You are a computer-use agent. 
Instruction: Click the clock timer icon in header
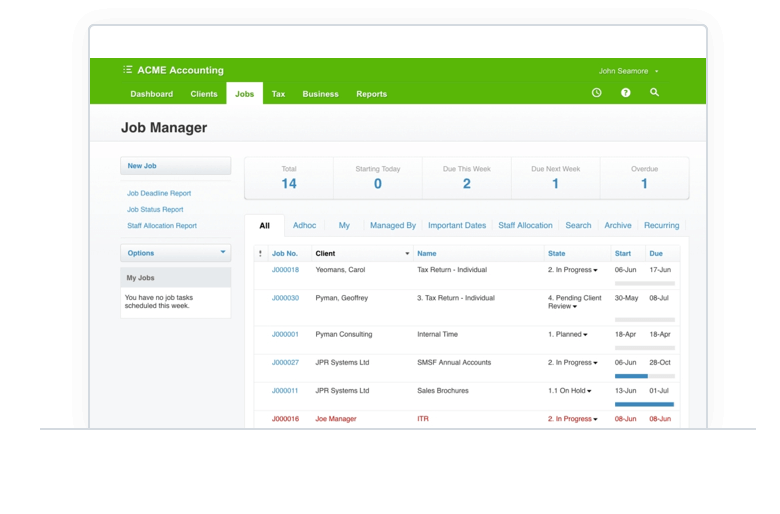pos(597,93)
